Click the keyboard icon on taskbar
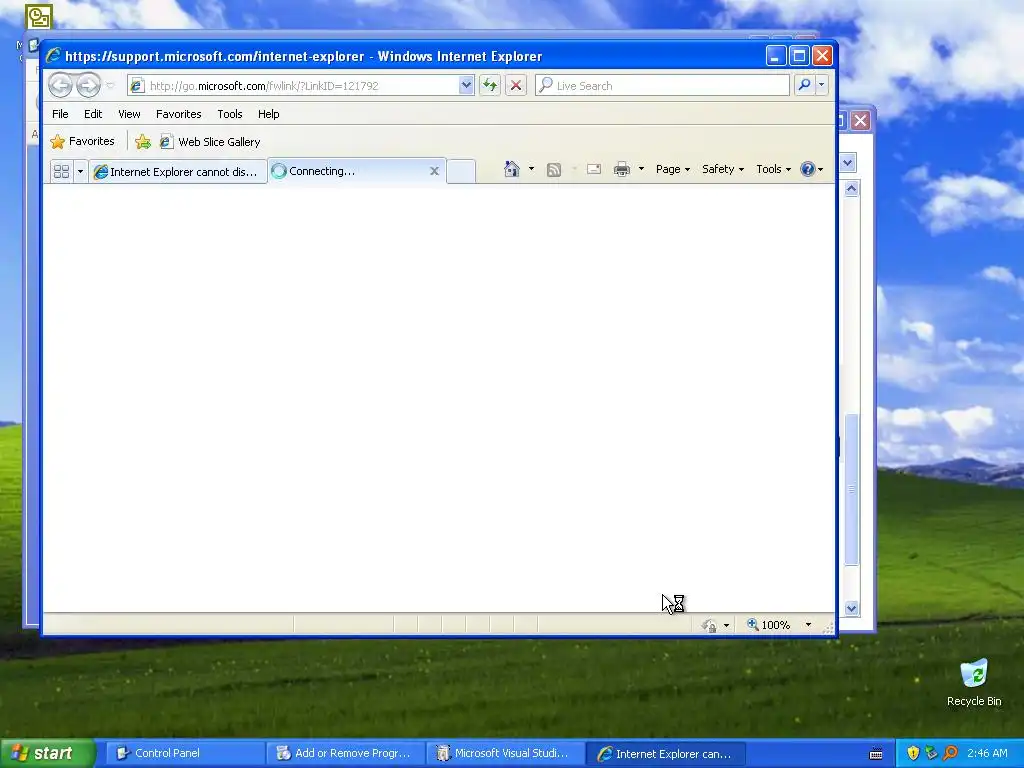 [x=876, y=754]
